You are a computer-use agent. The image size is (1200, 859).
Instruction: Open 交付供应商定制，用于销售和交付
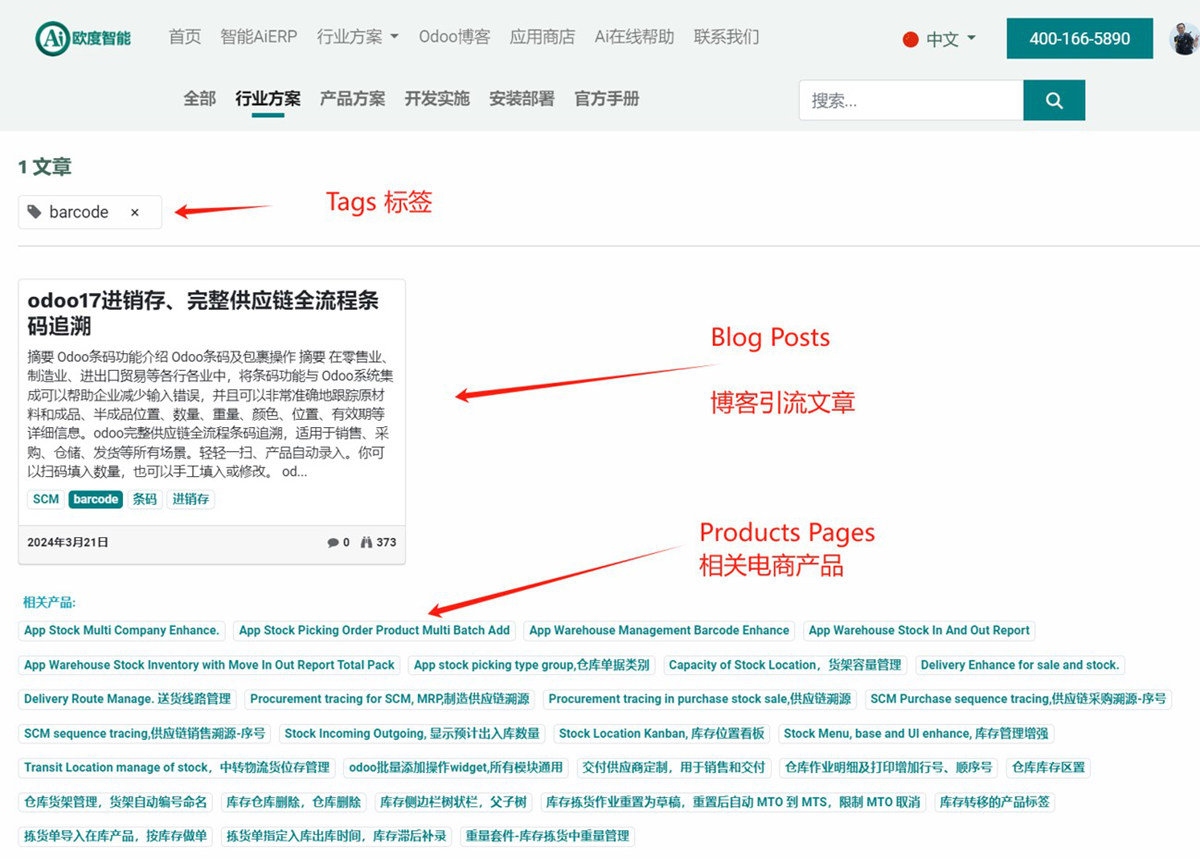coord(673,767)
